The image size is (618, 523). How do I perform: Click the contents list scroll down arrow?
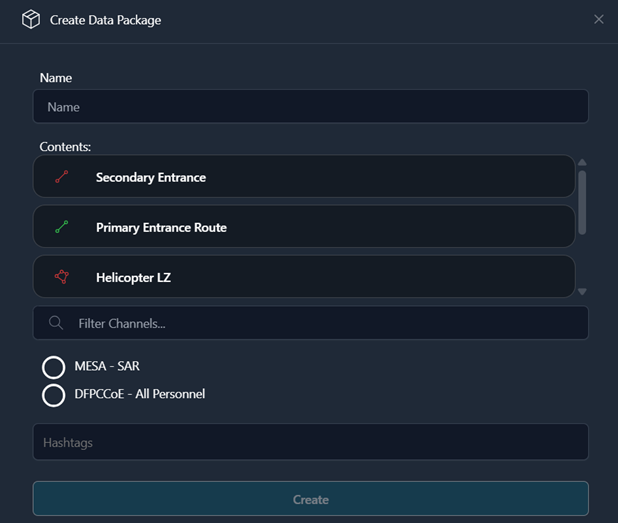[x=582, y=292]
